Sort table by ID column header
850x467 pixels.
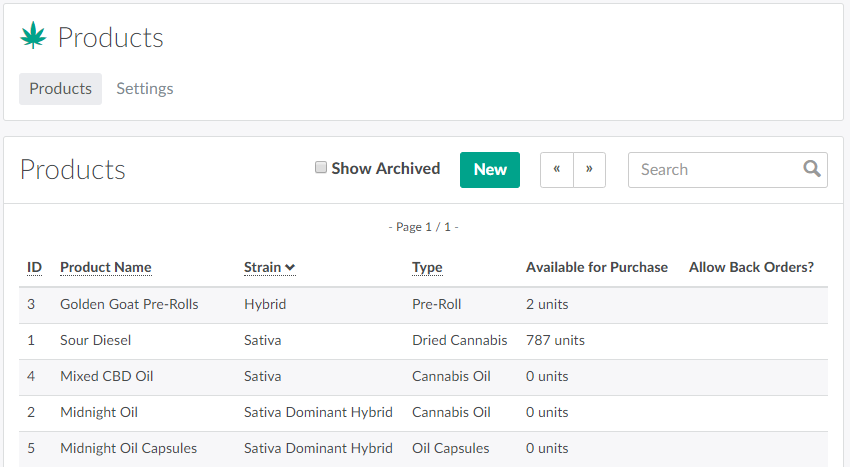tap(34, 267)
